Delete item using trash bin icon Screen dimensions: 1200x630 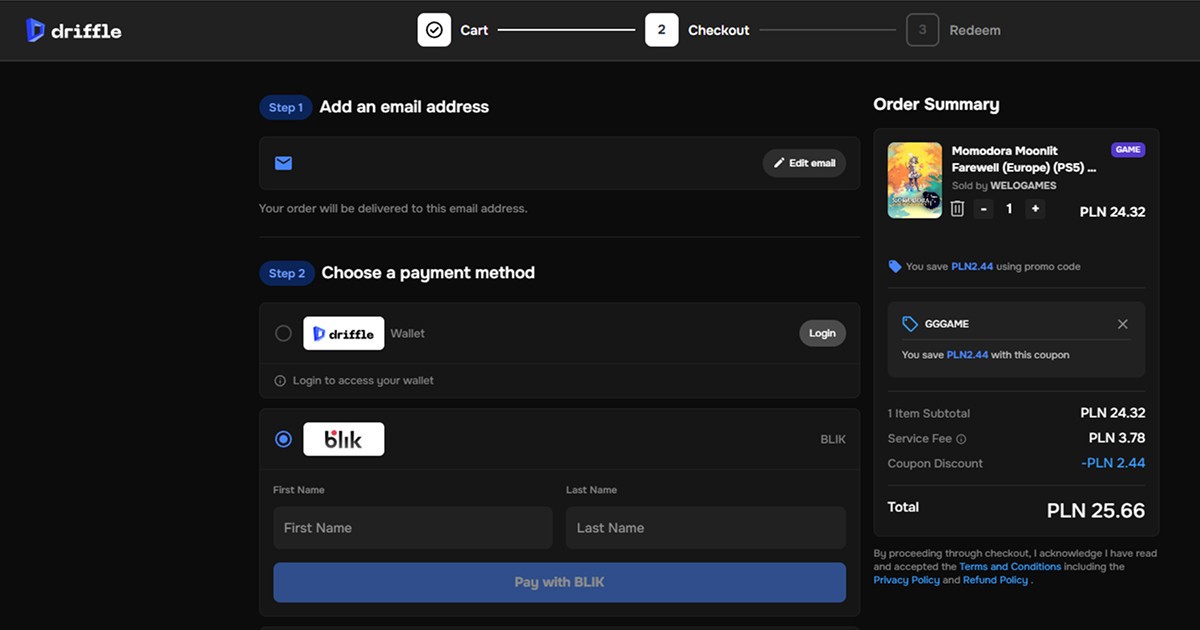point(957,208)
